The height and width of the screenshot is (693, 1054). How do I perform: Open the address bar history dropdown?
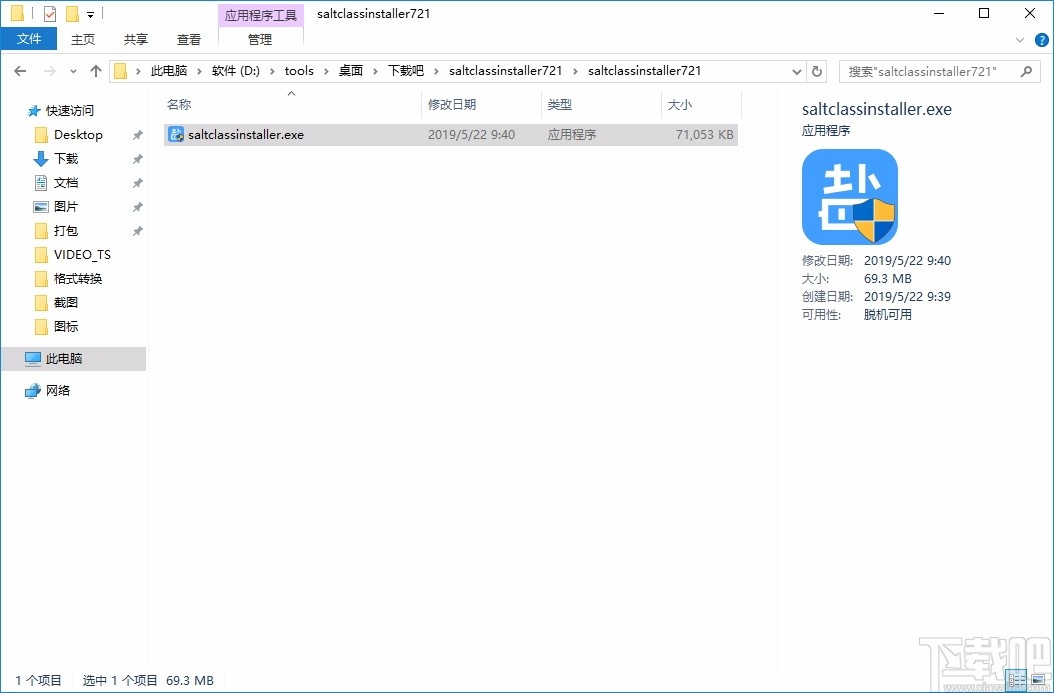click(796, 71)
